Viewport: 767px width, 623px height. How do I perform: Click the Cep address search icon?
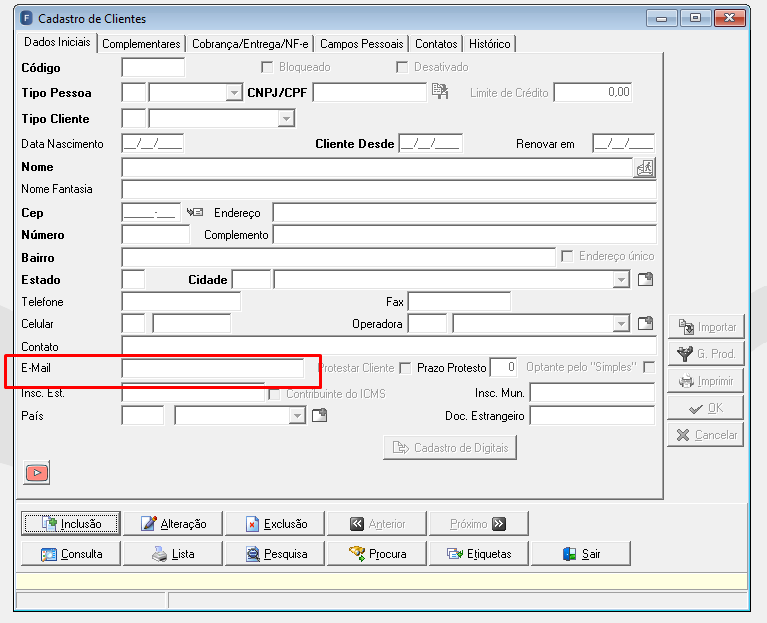coord(195,212)
